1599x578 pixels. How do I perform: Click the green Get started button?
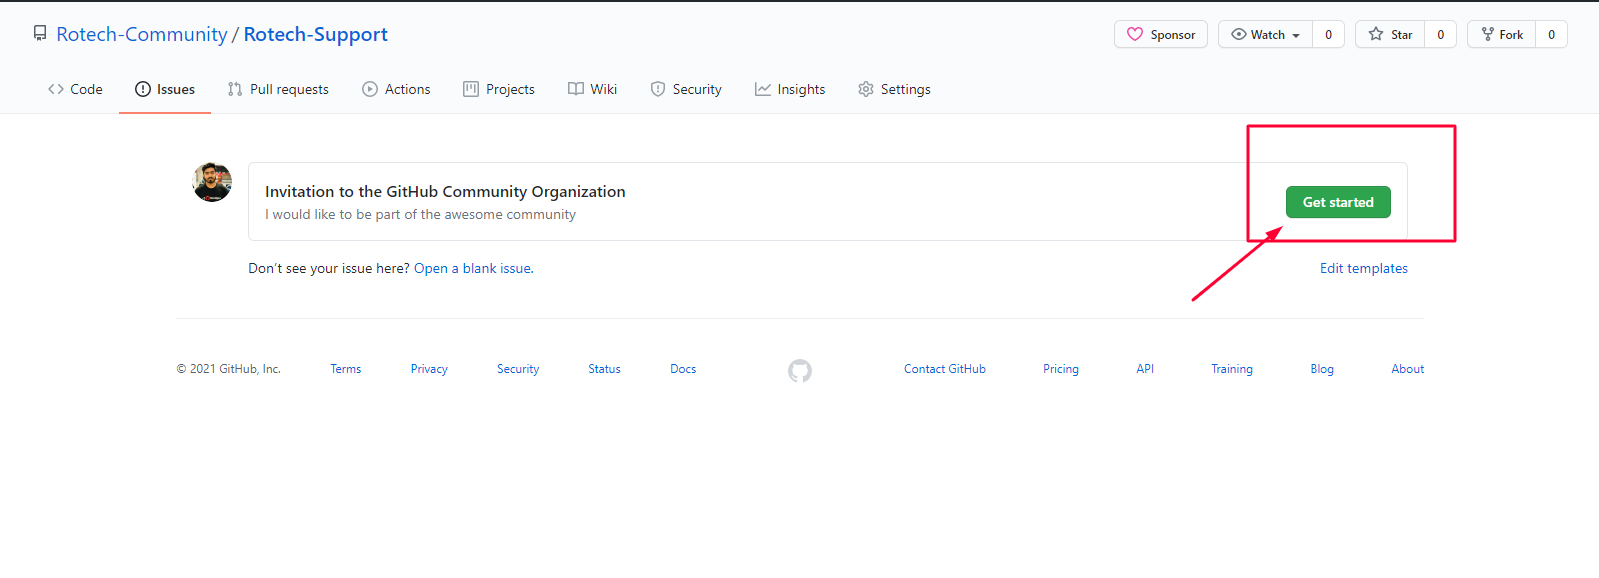pyautogui.click(x=1338, y=202)
